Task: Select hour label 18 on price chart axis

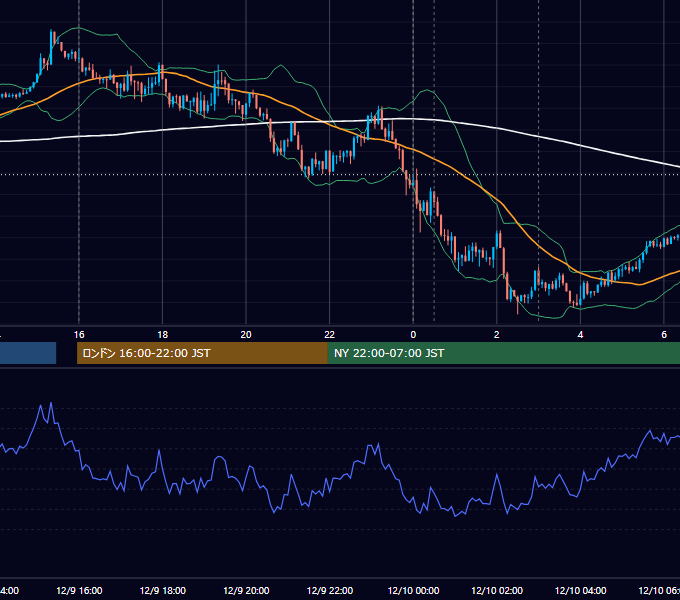Action: pyautogui.click(x=163, y=334)
